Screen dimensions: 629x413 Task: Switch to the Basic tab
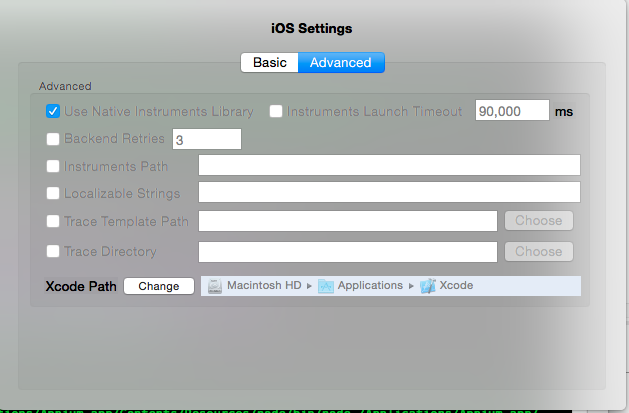pyautogui.click(x=270, y=62)
